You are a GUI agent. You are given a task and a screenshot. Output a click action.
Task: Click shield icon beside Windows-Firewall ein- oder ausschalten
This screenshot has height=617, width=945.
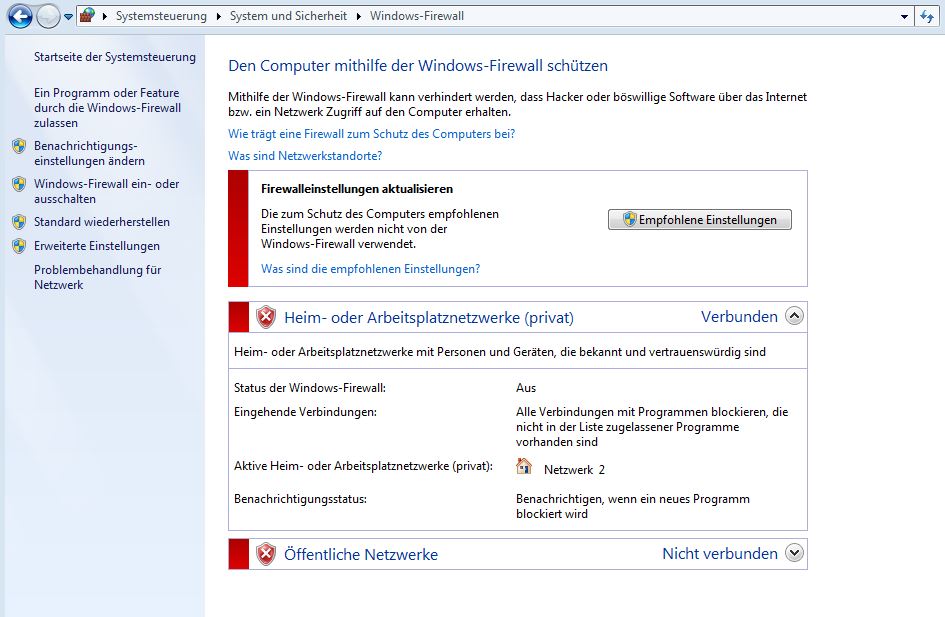19,184
